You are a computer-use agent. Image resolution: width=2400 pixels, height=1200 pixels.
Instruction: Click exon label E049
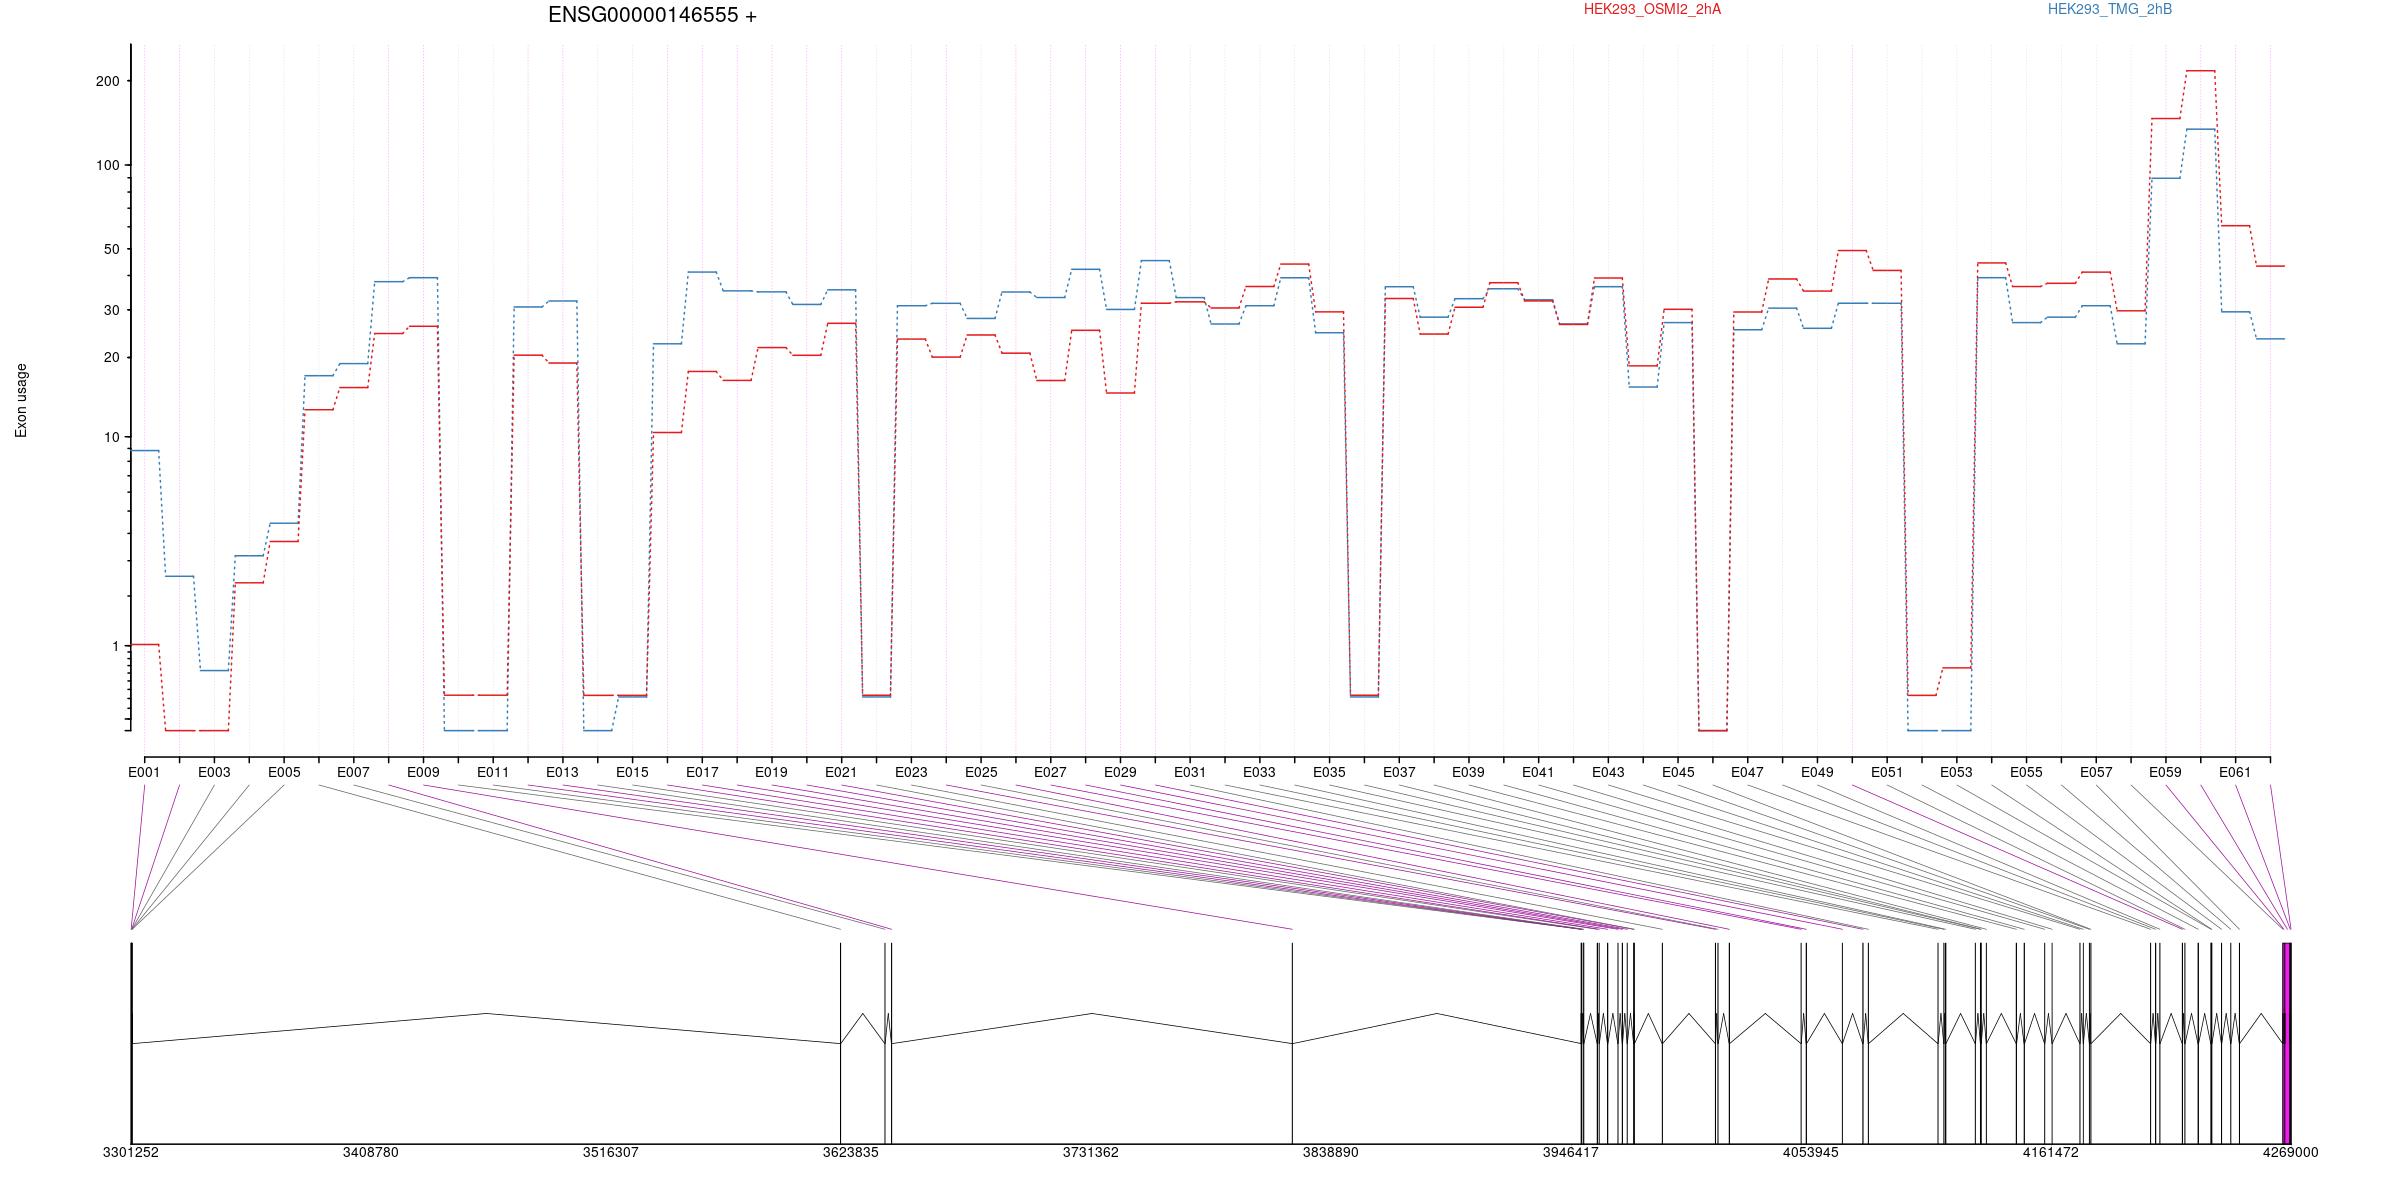click(x=1817, y=772)
